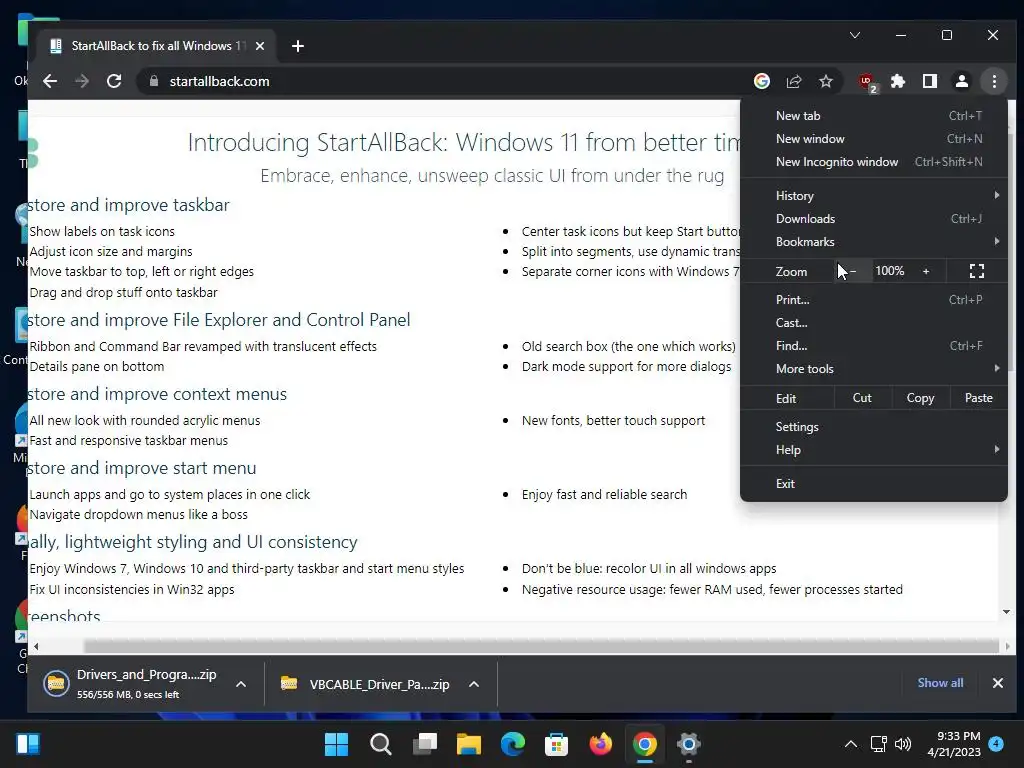The height and width of the screenshot is (768, 1024).
Task: Open the clock showing 9:33 PM
Action: [x=953, y=744]
